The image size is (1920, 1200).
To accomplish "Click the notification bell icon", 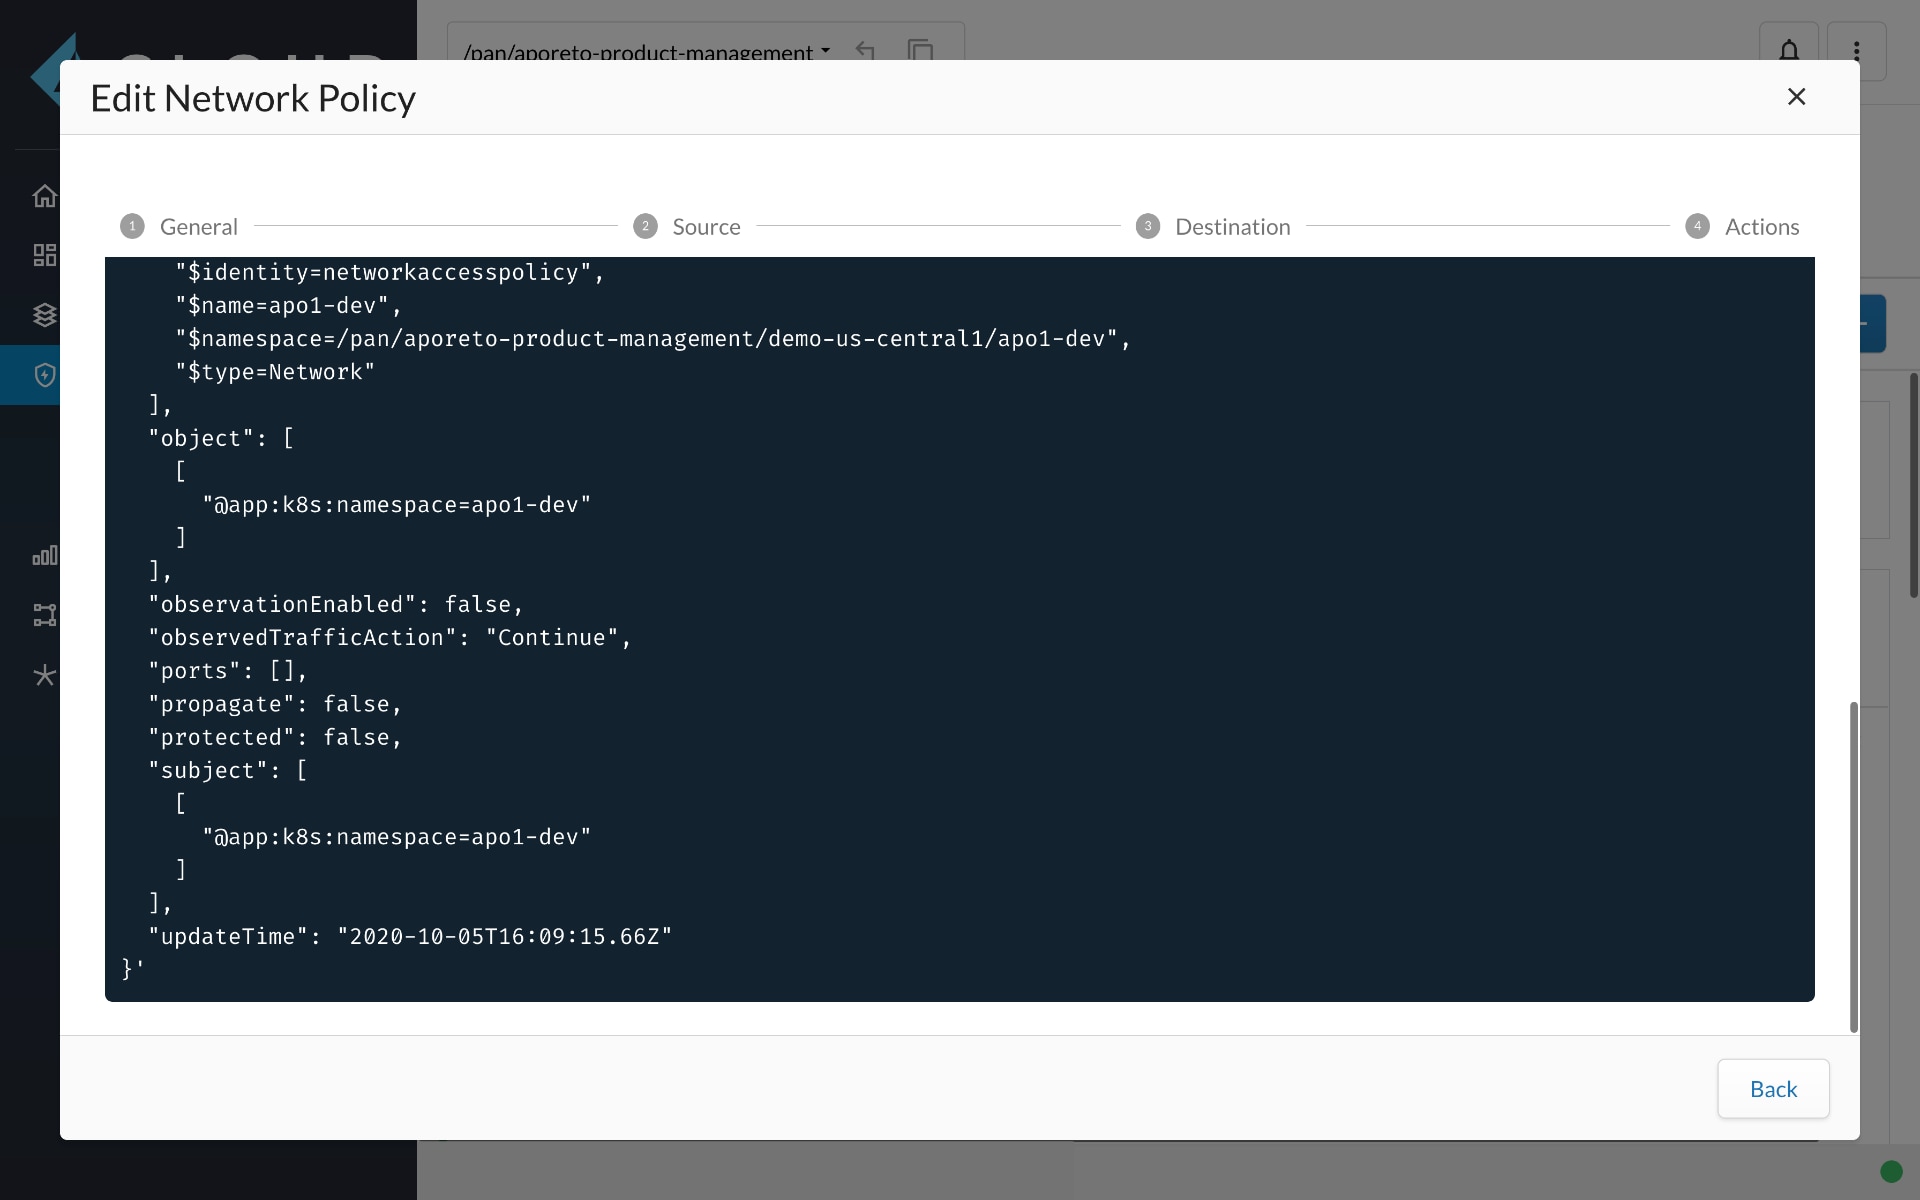I will point(1789,50).
